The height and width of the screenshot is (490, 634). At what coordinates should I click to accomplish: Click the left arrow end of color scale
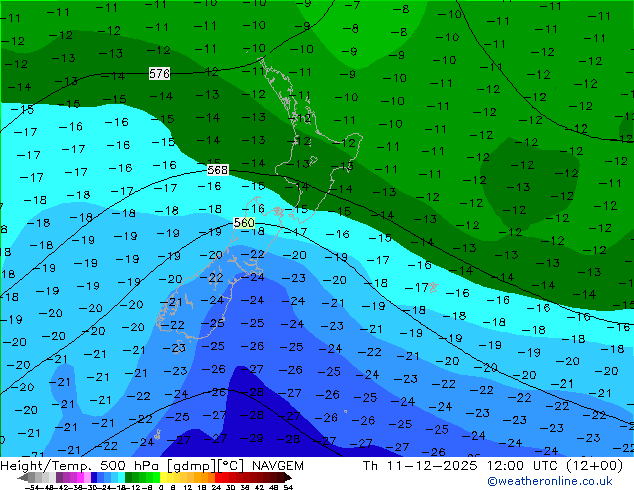(23, 477)
